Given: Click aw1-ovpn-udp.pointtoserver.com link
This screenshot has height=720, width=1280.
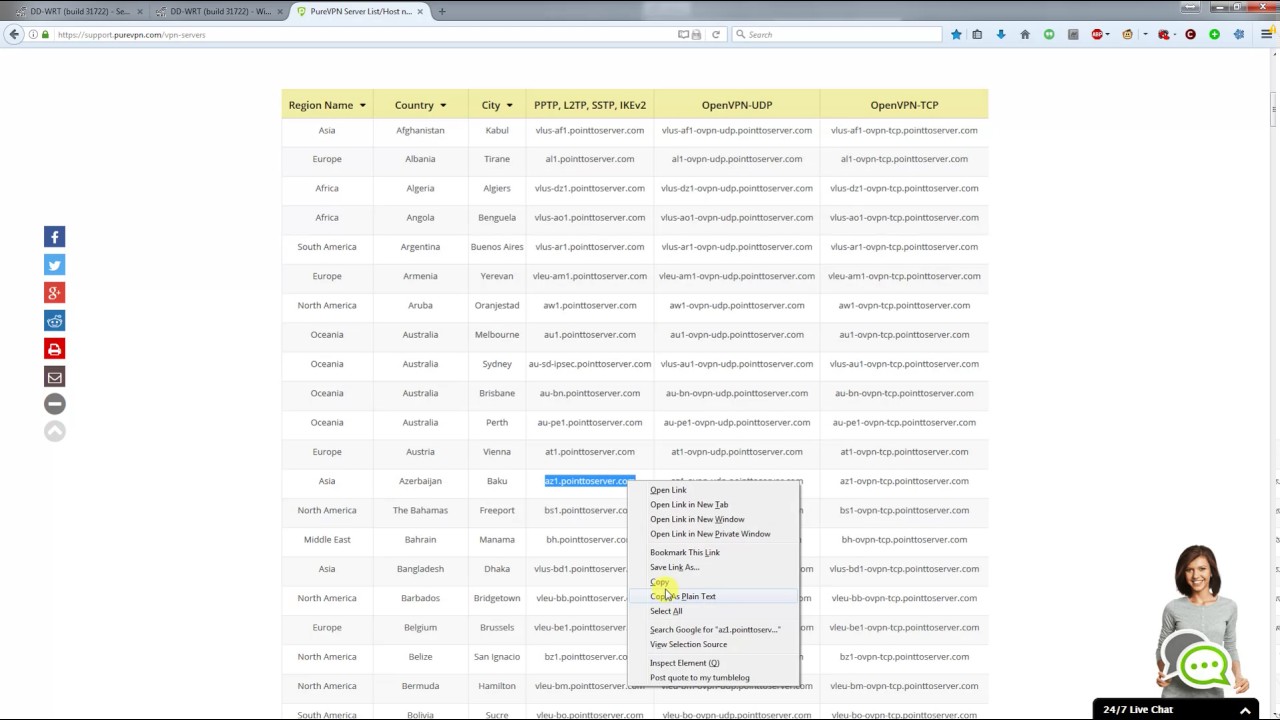Looking at the screenshot, I should [737, 305].
